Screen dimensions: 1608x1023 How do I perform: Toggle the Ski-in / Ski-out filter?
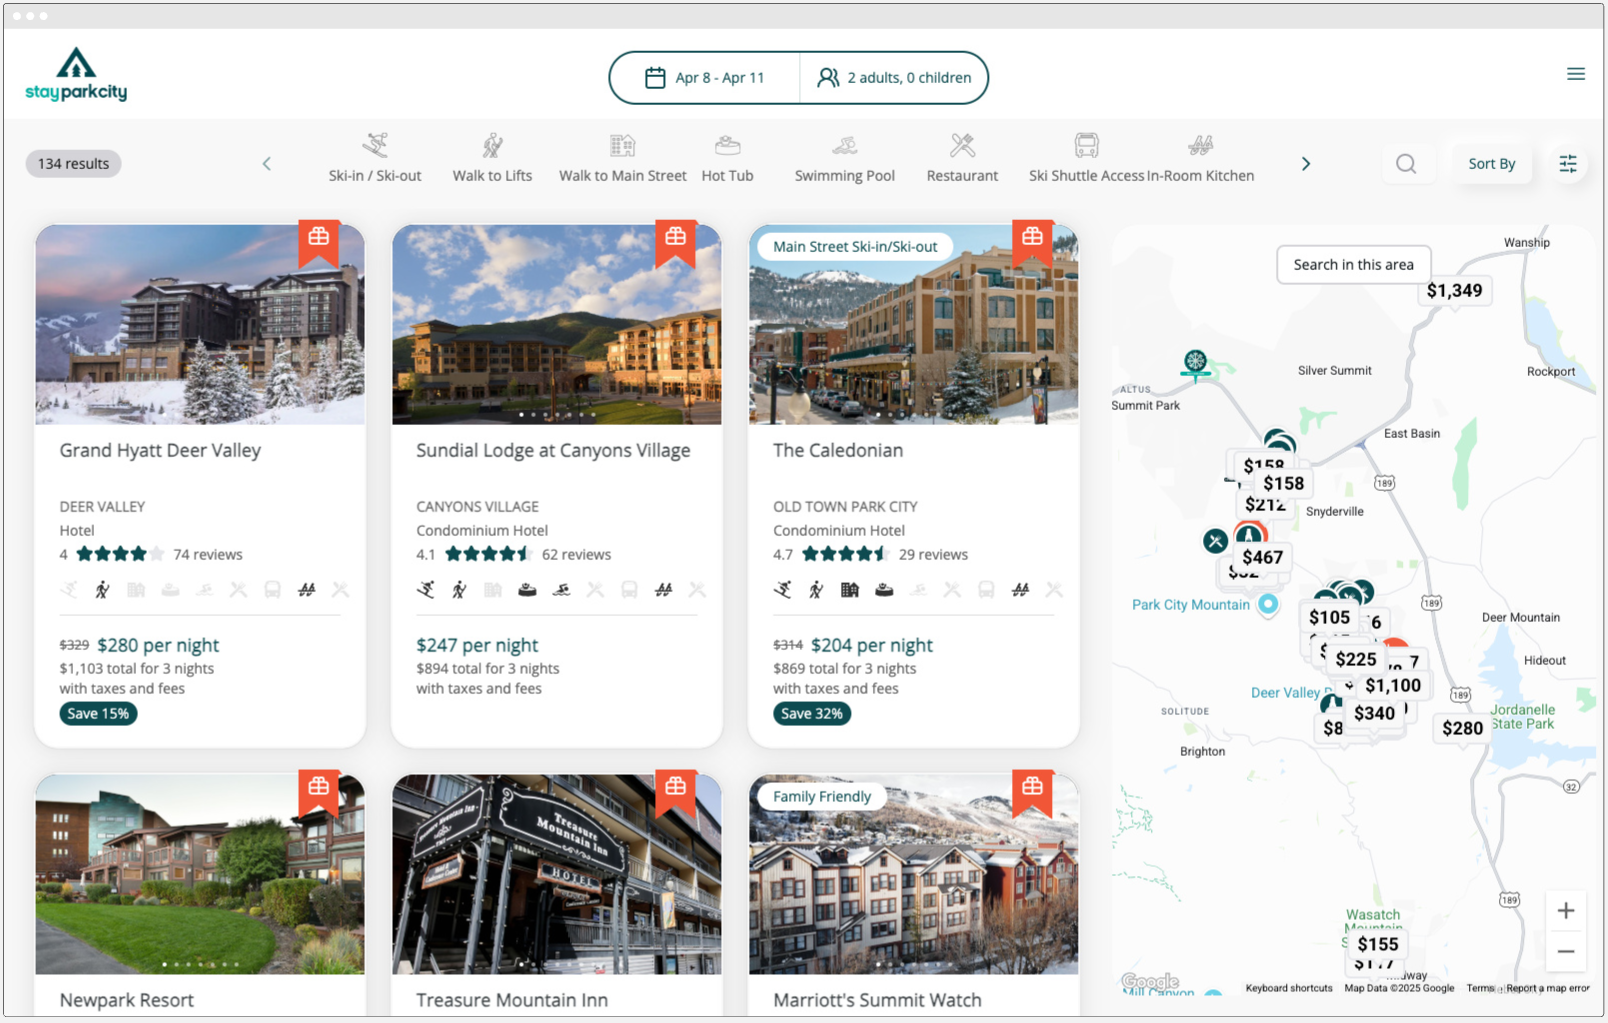coord(375,159)
